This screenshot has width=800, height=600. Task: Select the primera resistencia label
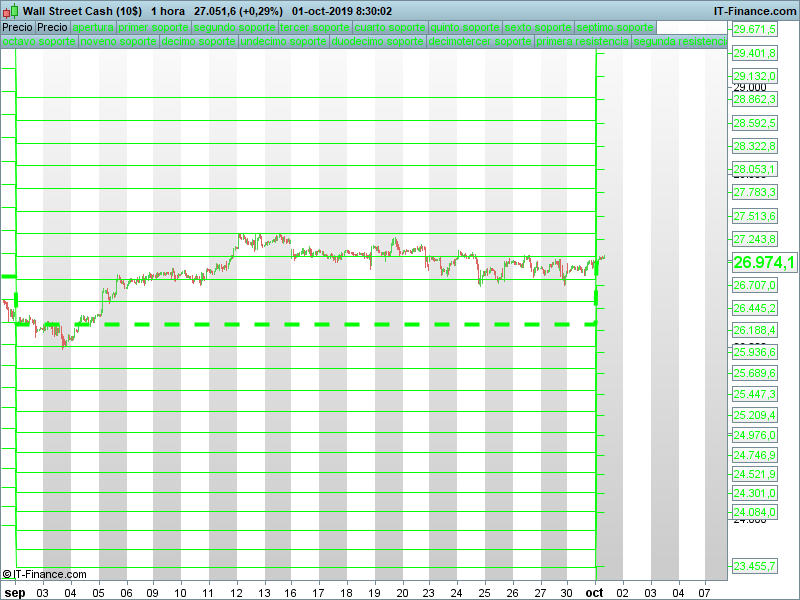point(582,42)
